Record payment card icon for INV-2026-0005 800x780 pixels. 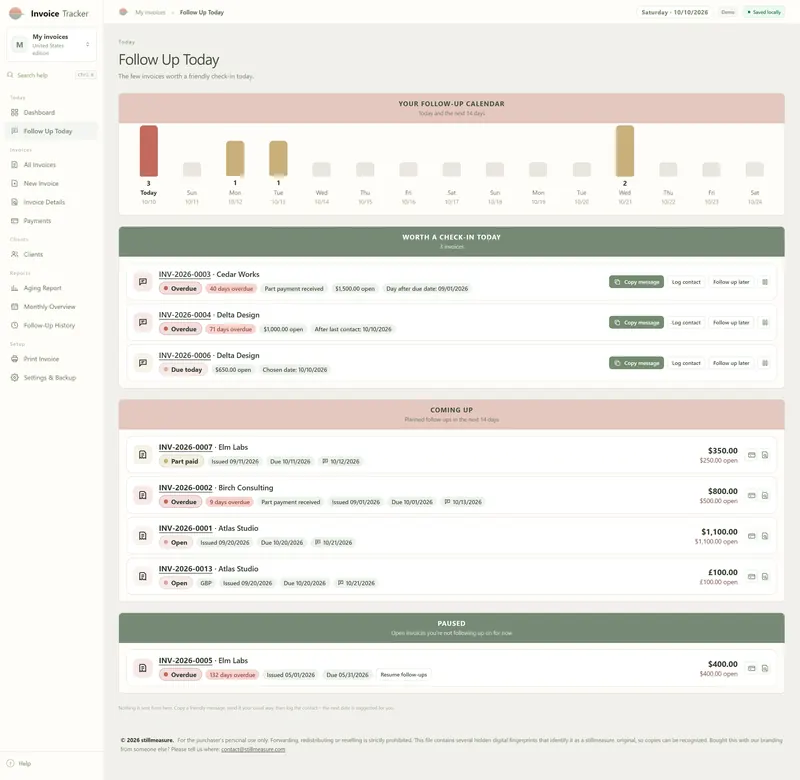click(752, 668)
